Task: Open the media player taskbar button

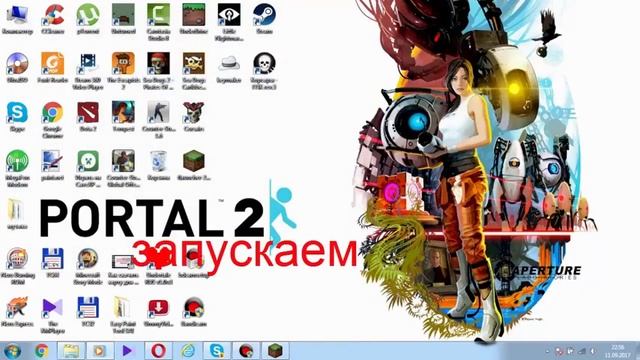Action: coord(100,351)
